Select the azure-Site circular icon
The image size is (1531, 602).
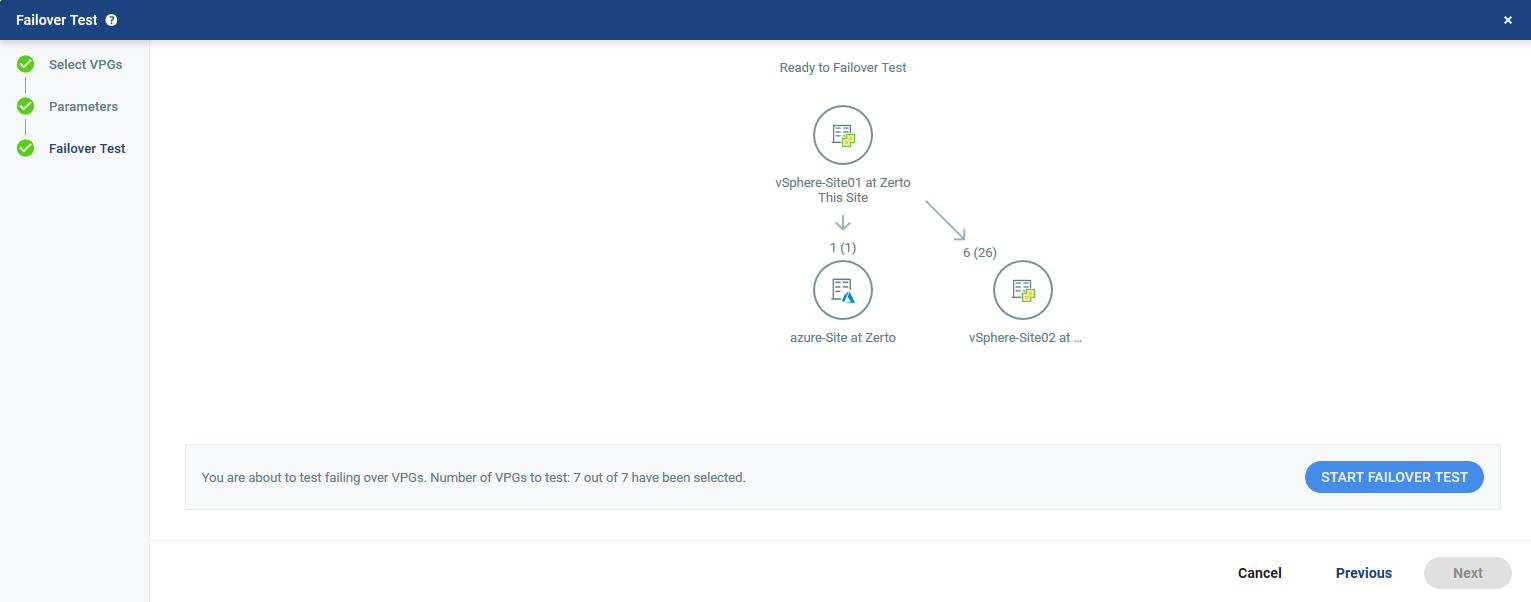pyautogui.click(x=843, y=290)
